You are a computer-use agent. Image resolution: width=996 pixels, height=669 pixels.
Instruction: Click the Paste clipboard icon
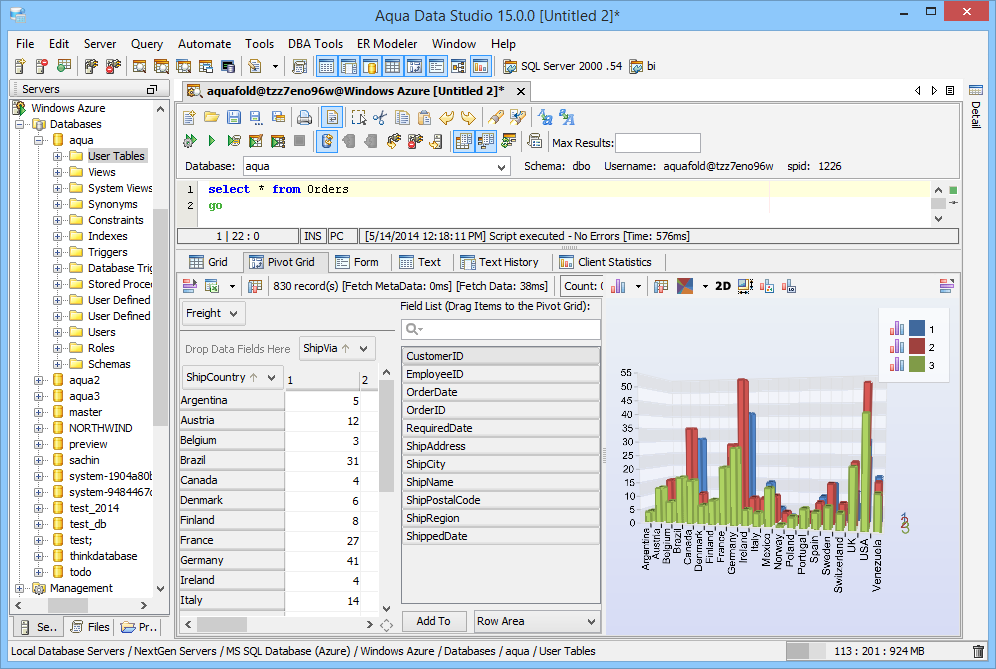point(425,118)
